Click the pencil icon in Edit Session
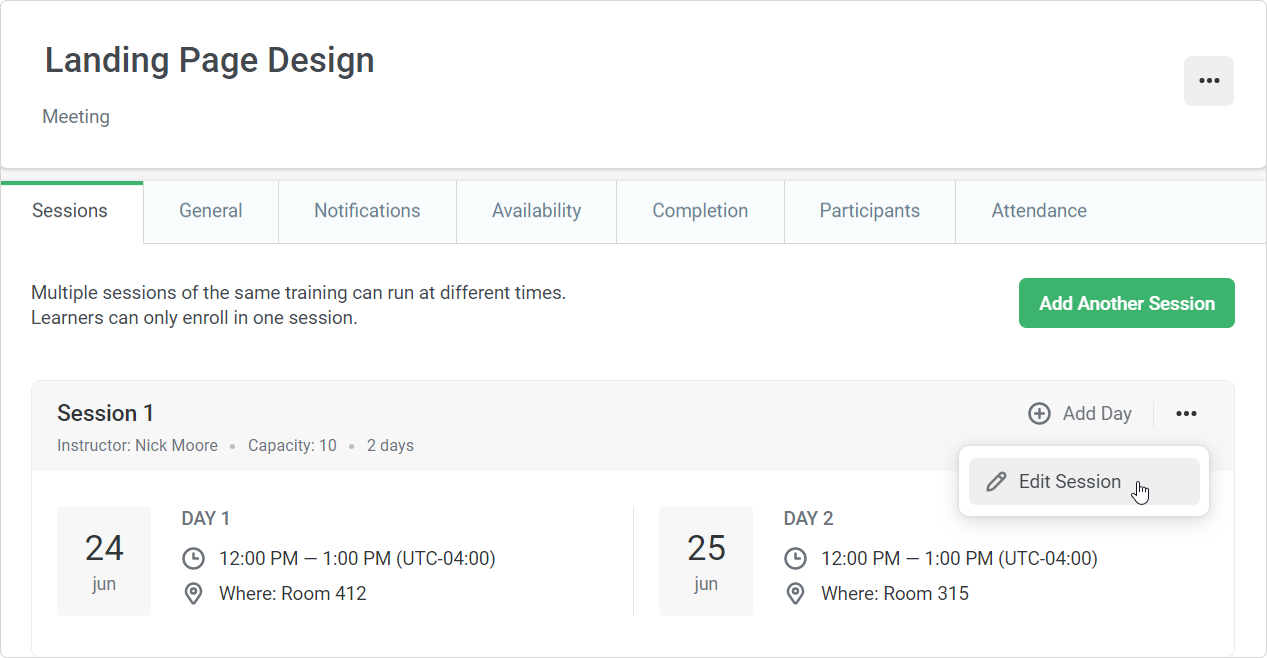 point(996,482)
